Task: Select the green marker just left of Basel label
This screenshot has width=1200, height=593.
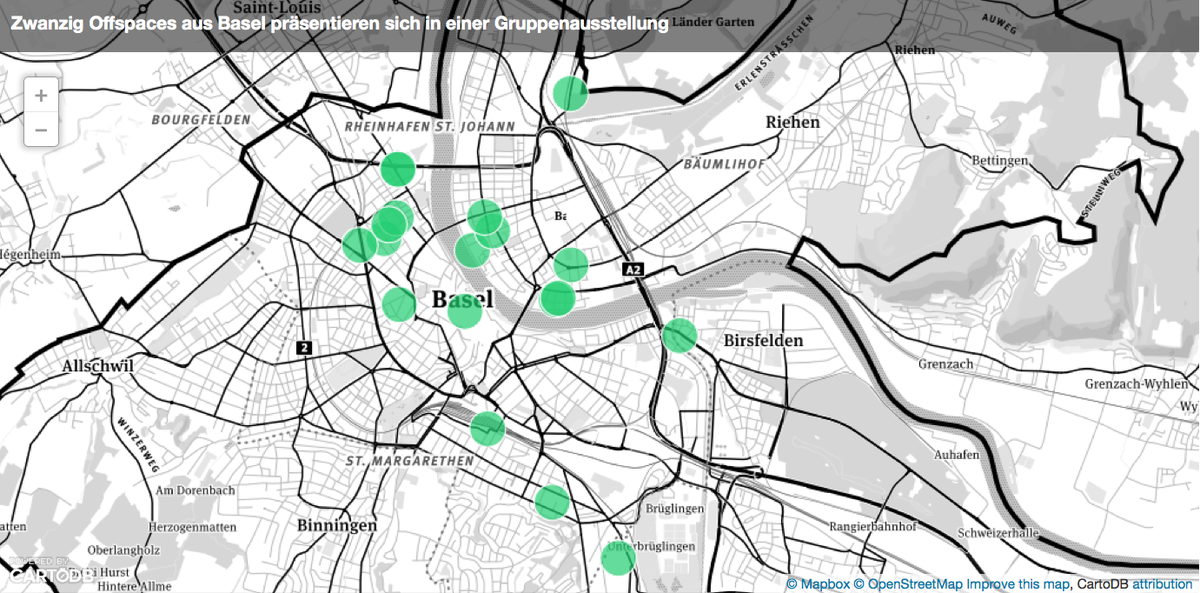Action: point(399,304)
